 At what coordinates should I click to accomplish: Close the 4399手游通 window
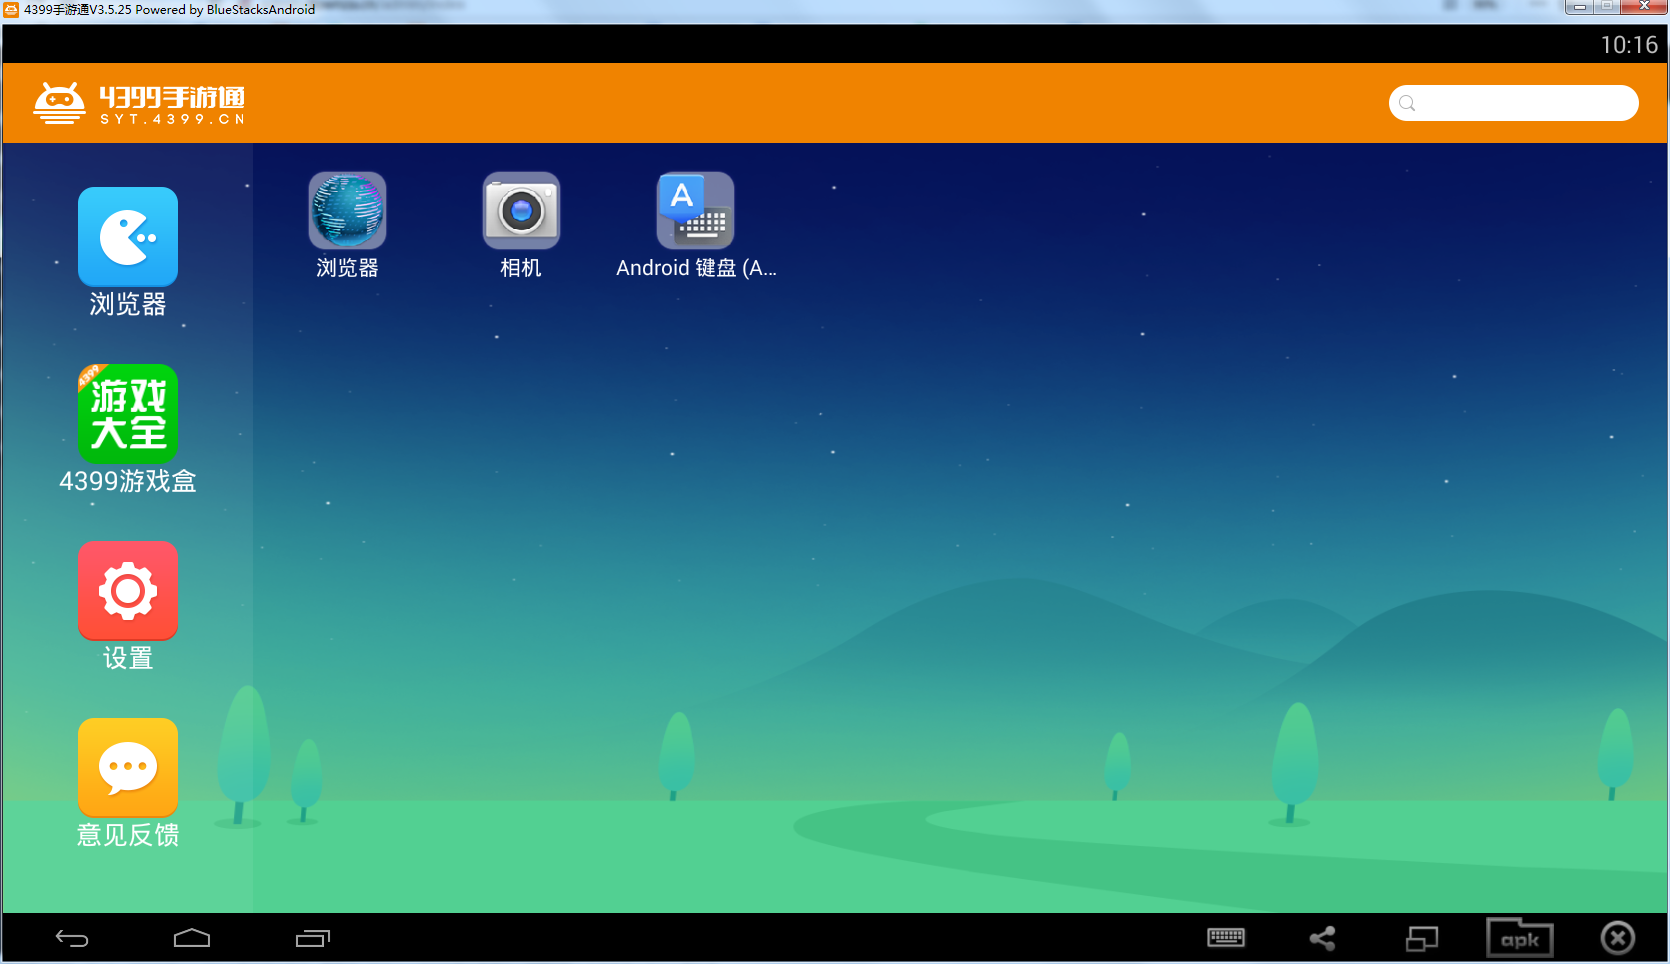(1644, 7)
